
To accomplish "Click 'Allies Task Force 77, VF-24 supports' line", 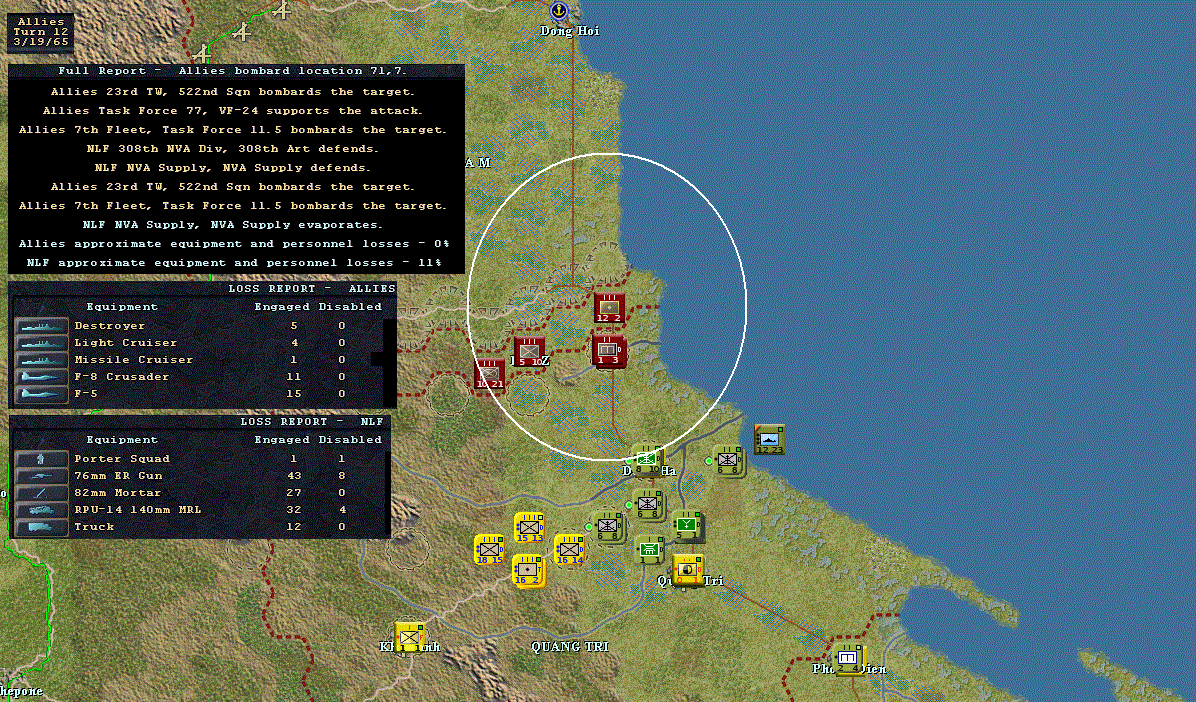I will [233, 111].
